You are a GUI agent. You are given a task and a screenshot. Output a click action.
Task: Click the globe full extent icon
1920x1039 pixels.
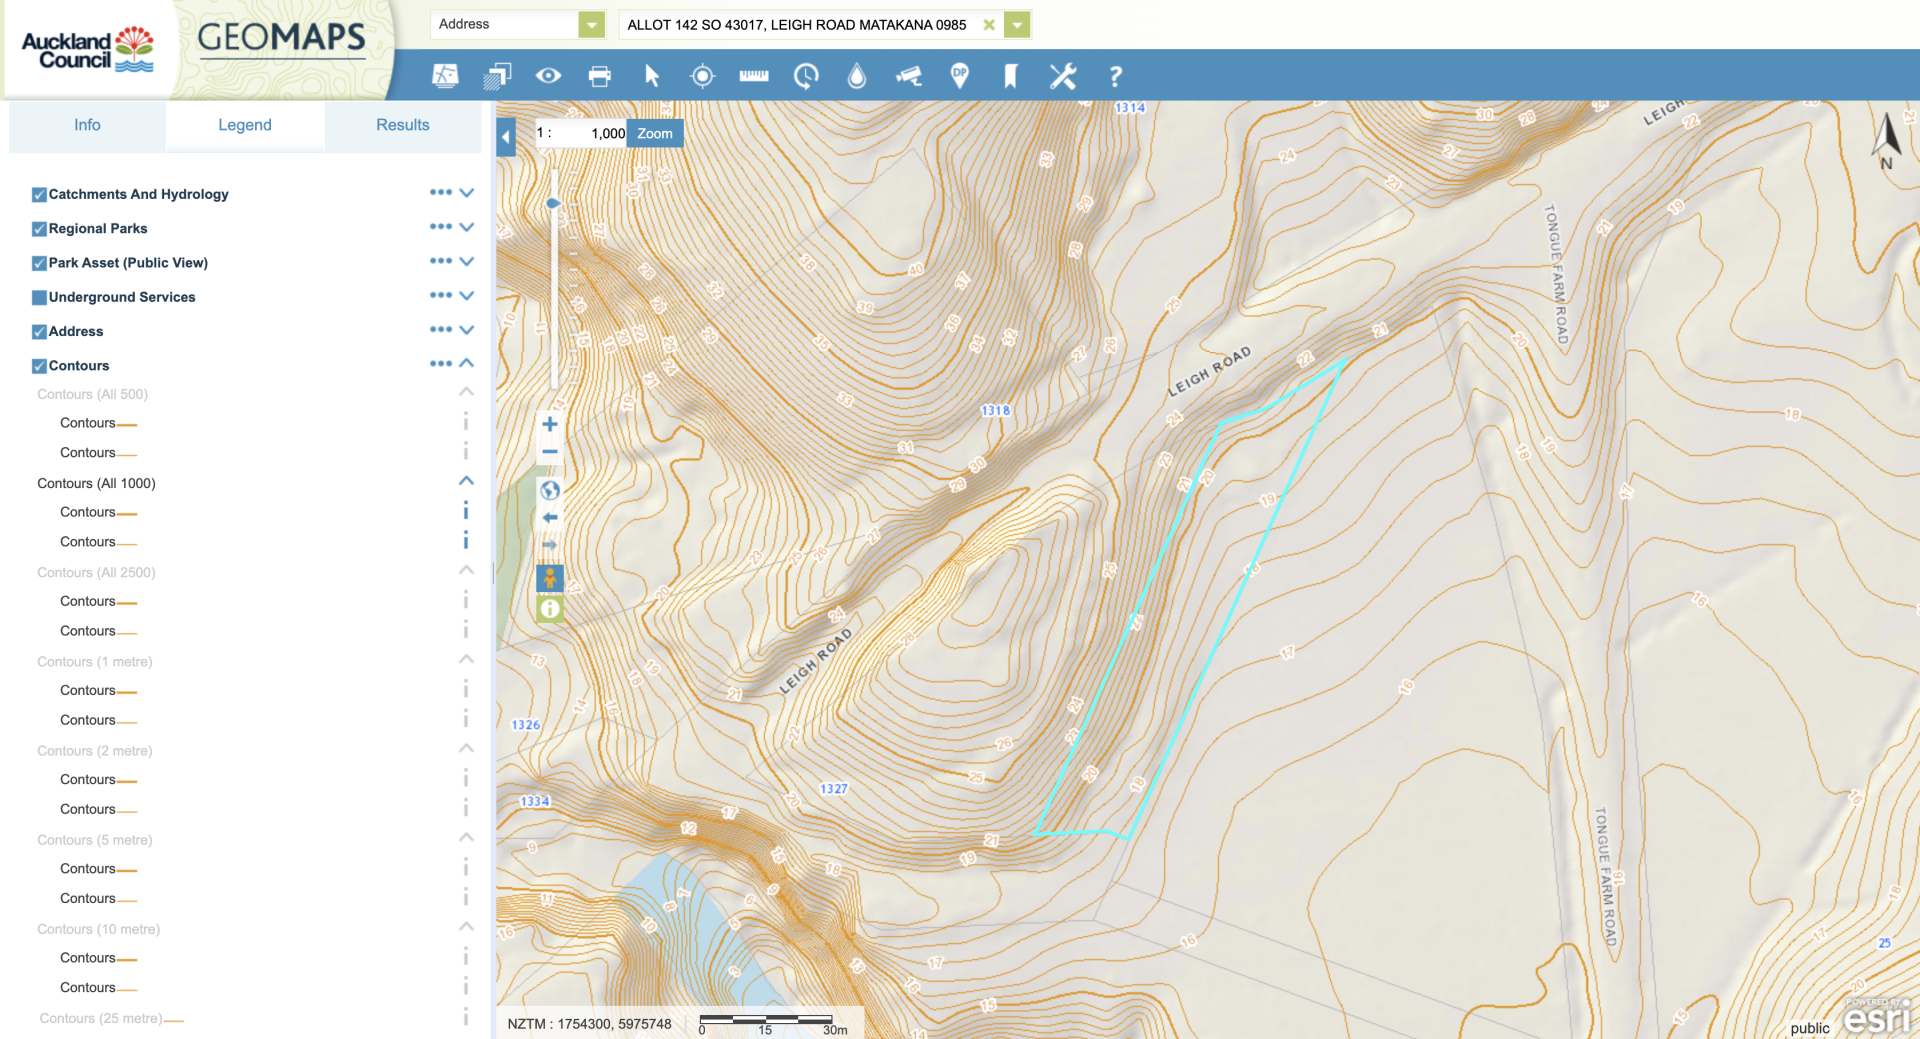(549, 490)
